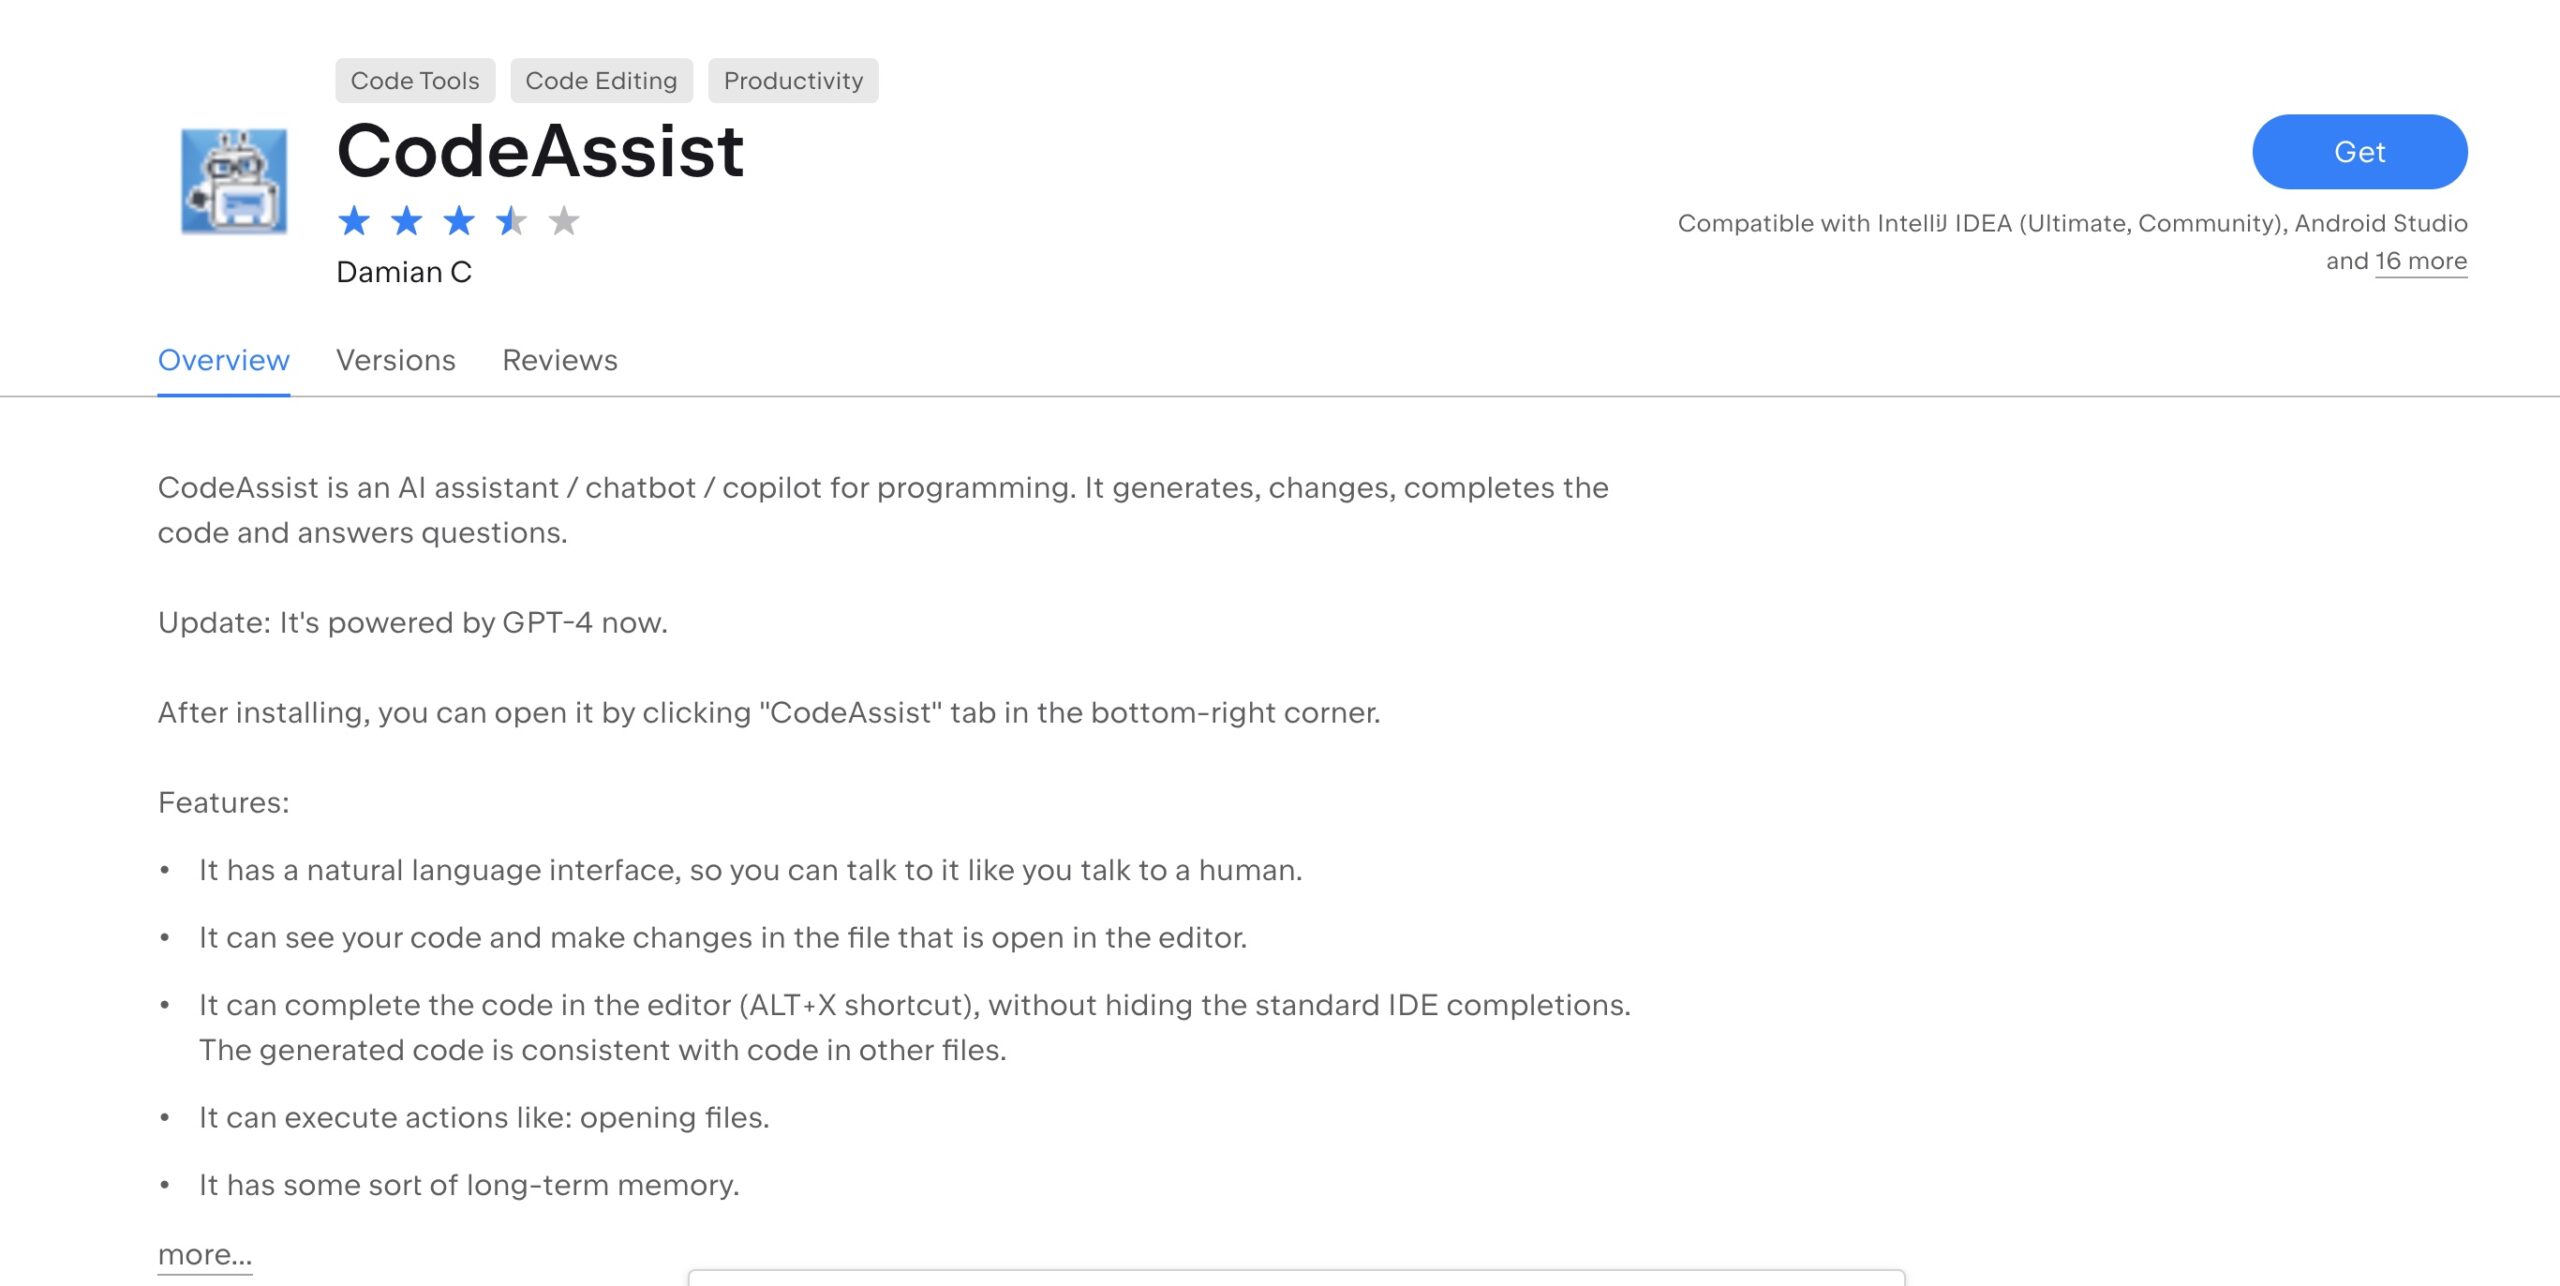Click the gray fifth rating star
Image resolution: width=2560 pixels, height=1286 pixels.
click(564, 220)
